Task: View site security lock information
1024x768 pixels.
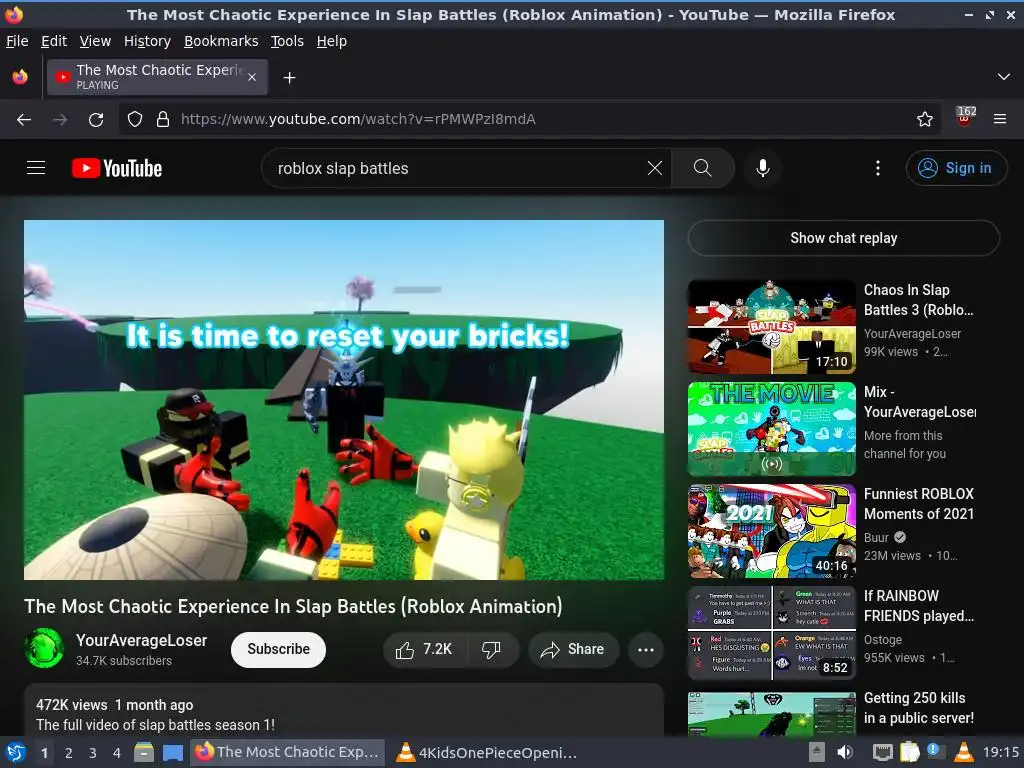Action: [x=163, y=120]
